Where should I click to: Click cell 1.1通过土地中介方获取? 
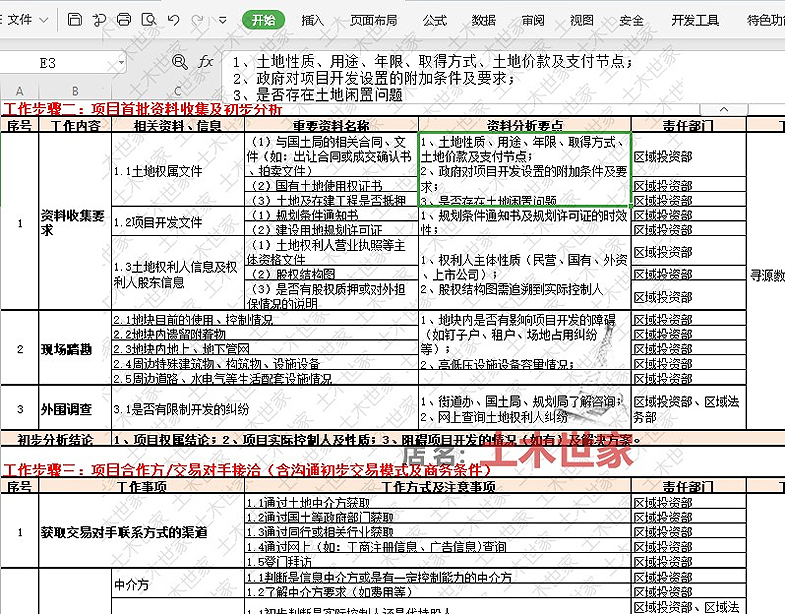click(x=438, y=502)
